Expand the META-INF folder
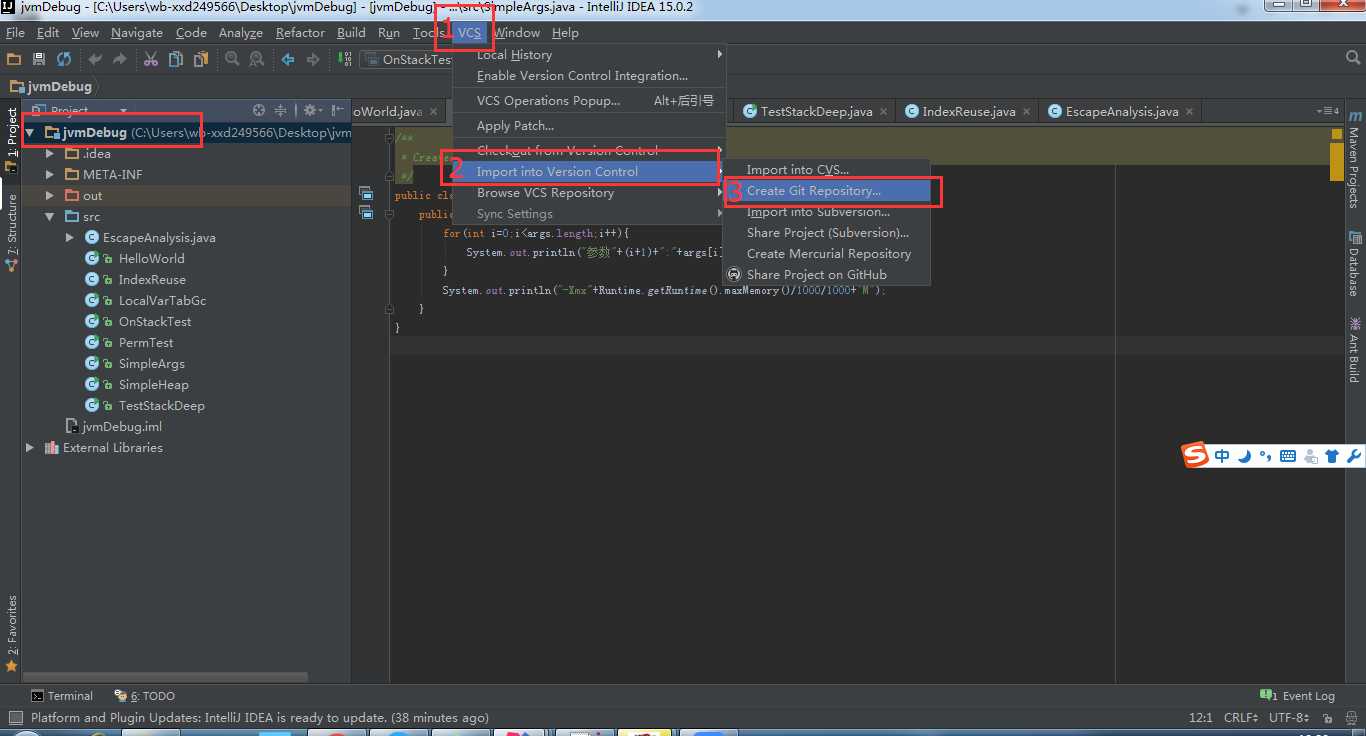 tap(50, 175)
